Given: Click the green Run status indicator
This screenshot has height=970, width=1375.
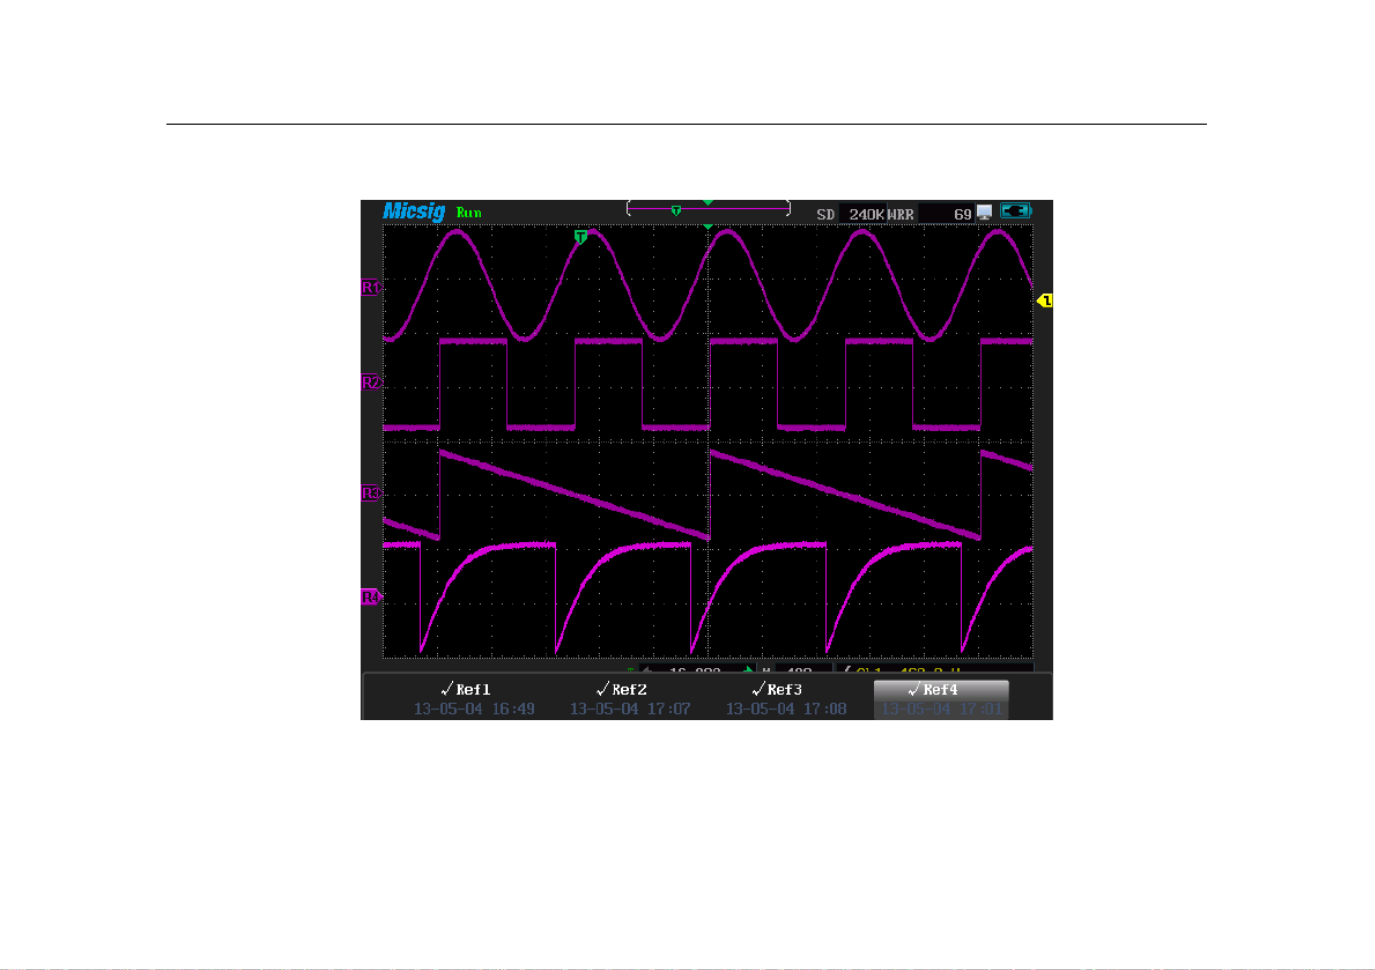Looking at the screenshot, I should tap(469, 213).
